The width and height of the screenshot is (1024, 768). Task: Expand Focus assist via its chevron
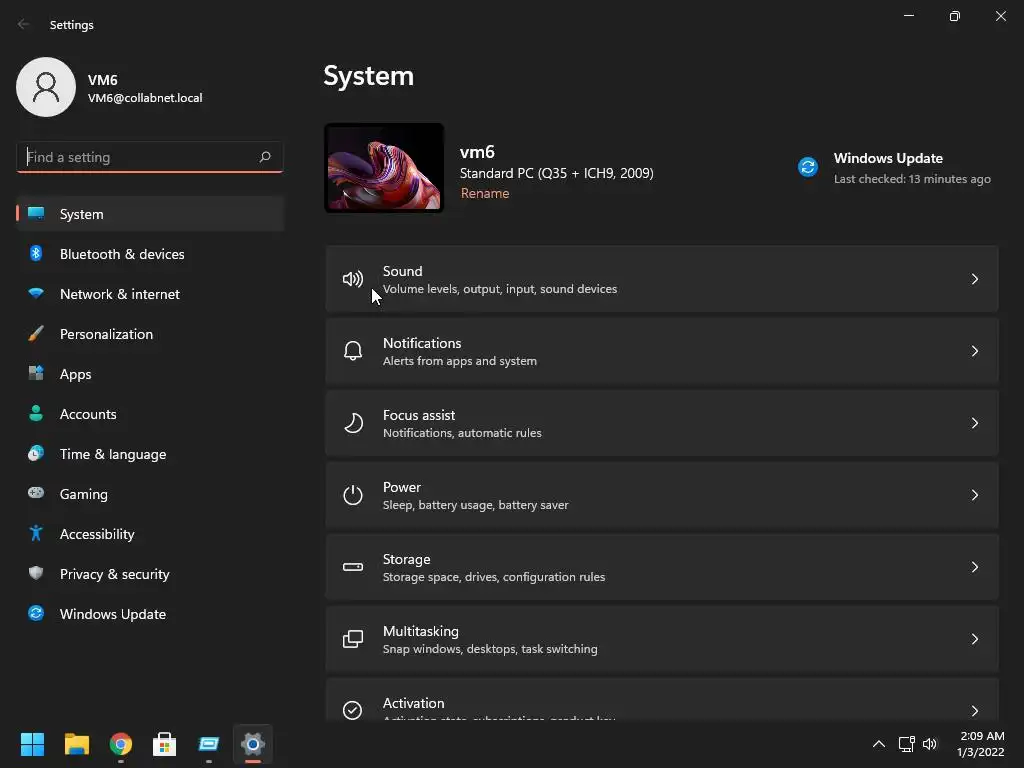pyautogui.click(x=974, y=423)
